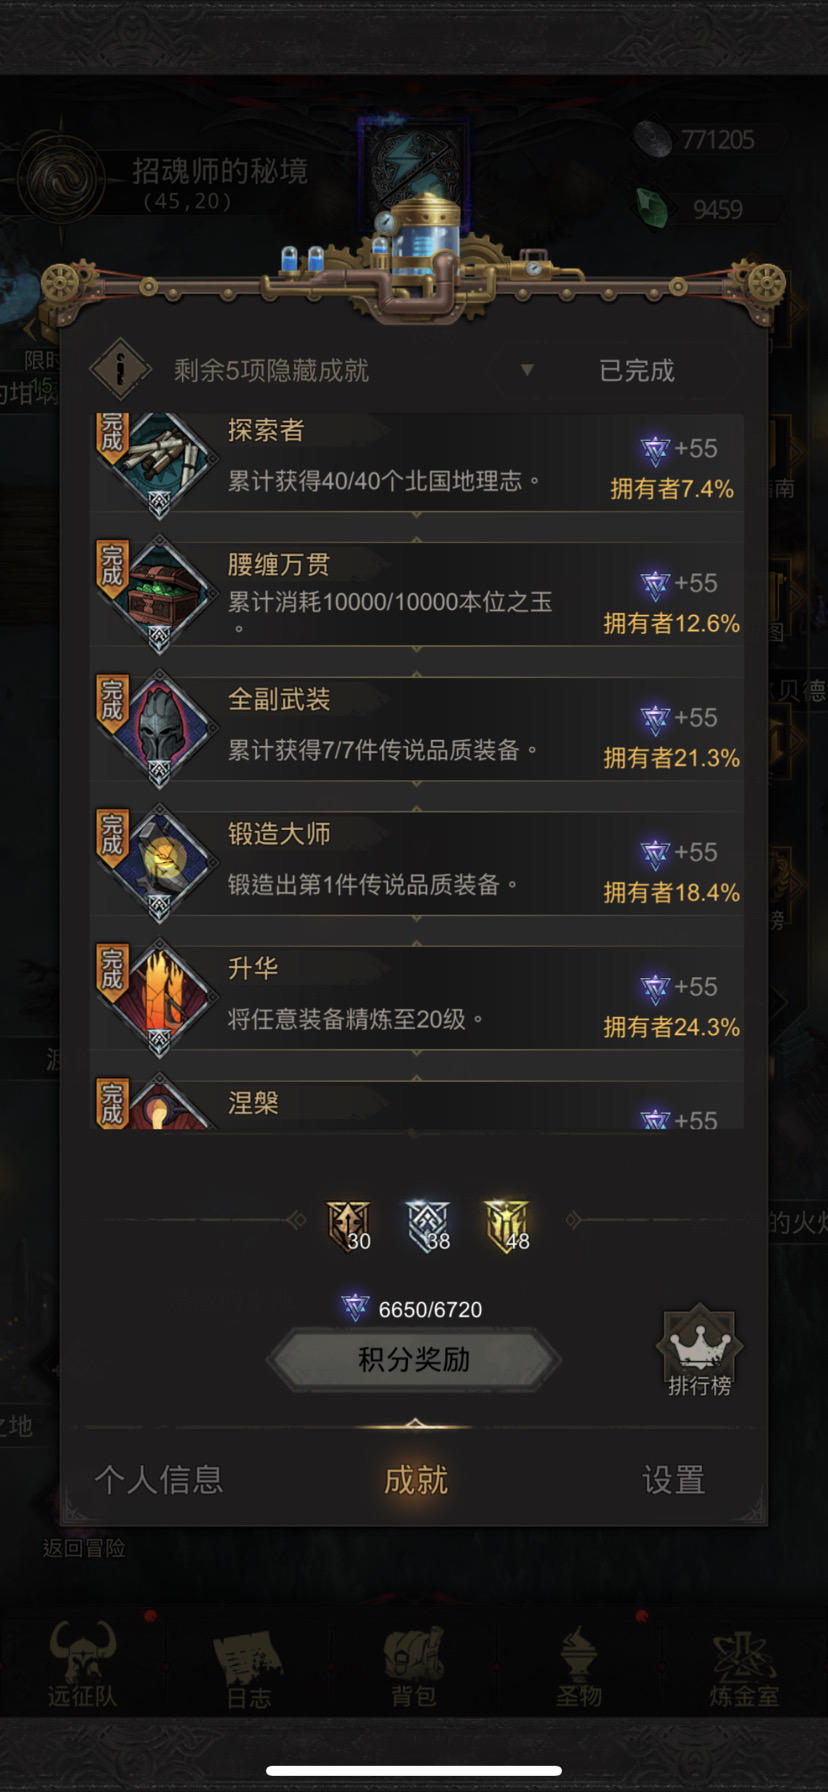Screen dimensions: 828x1792
Task: Switch to the 设置 tab
Action: click(x=673, y=1480)
